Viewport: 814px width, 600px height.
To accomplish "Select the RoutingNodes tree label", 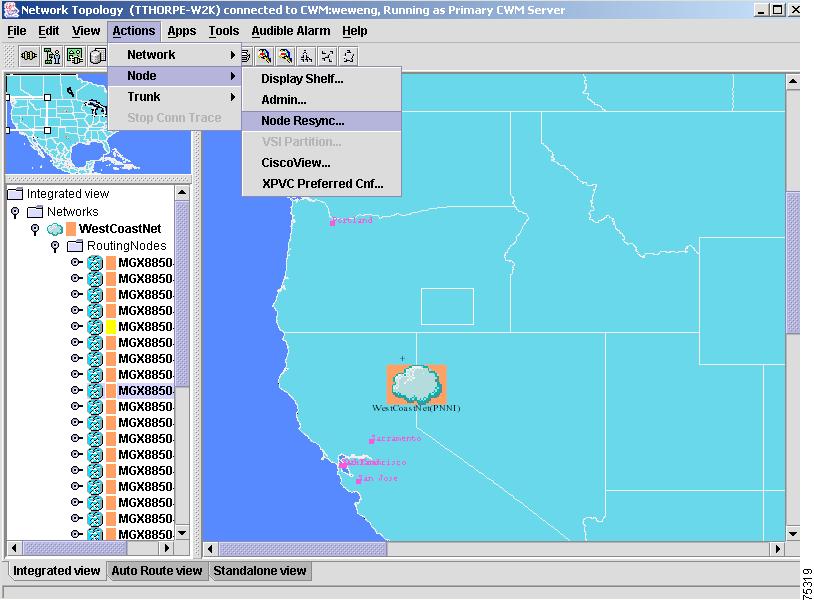I will tap(127, 246).
